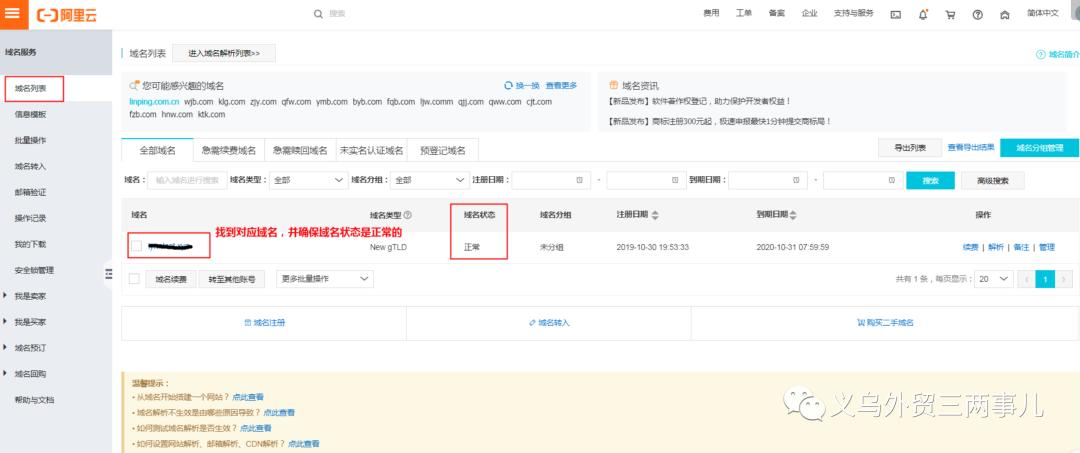Click the search magnifier icon in header
Image resolution: width=1080 pixels, height=453 pixels.
tap(318, 14)
